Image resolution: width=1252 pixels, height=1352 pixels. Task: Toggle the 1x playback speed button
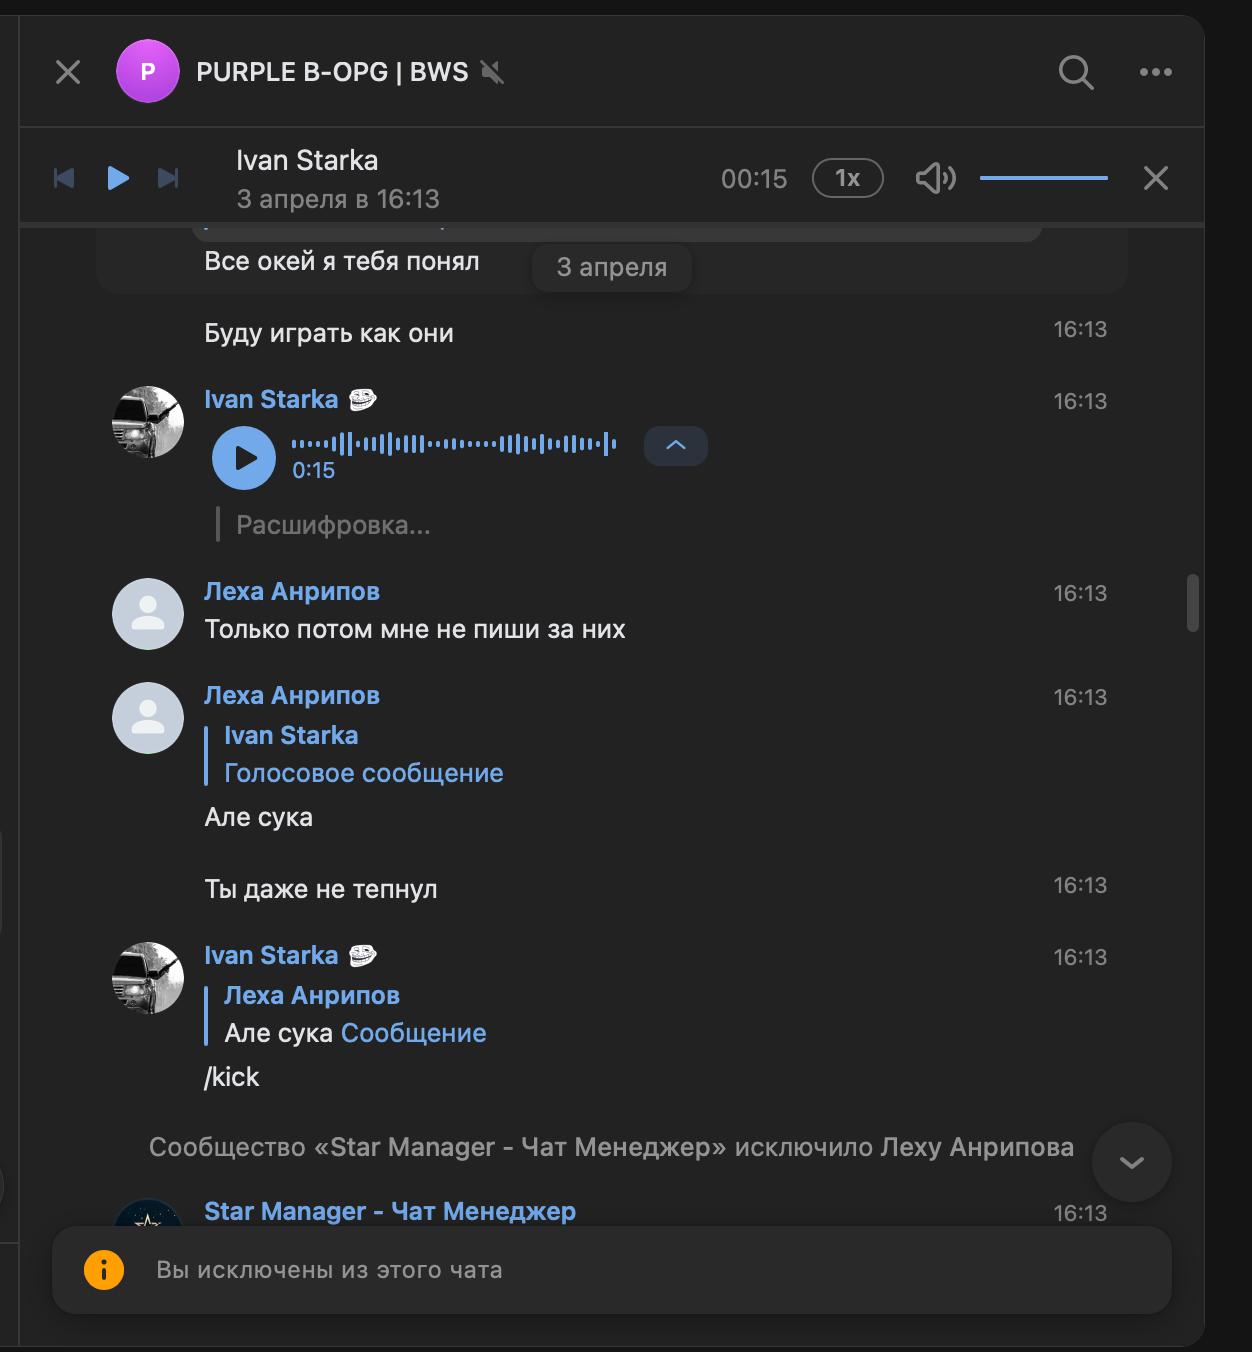click(x=847, y=179)
